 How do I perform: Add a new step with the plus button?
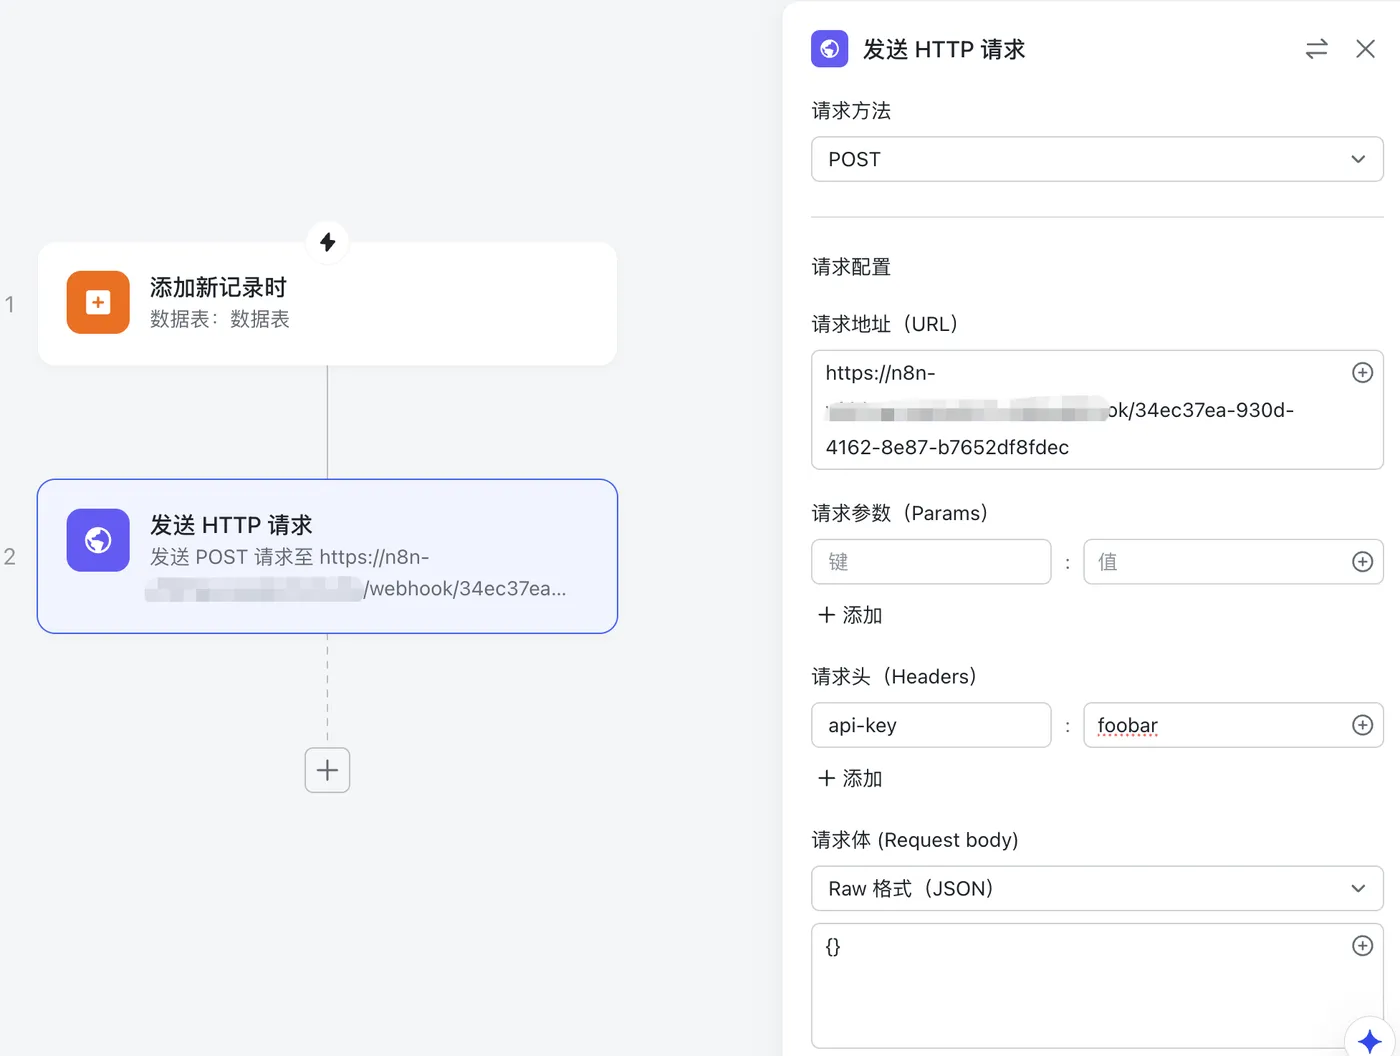(327, 770)
